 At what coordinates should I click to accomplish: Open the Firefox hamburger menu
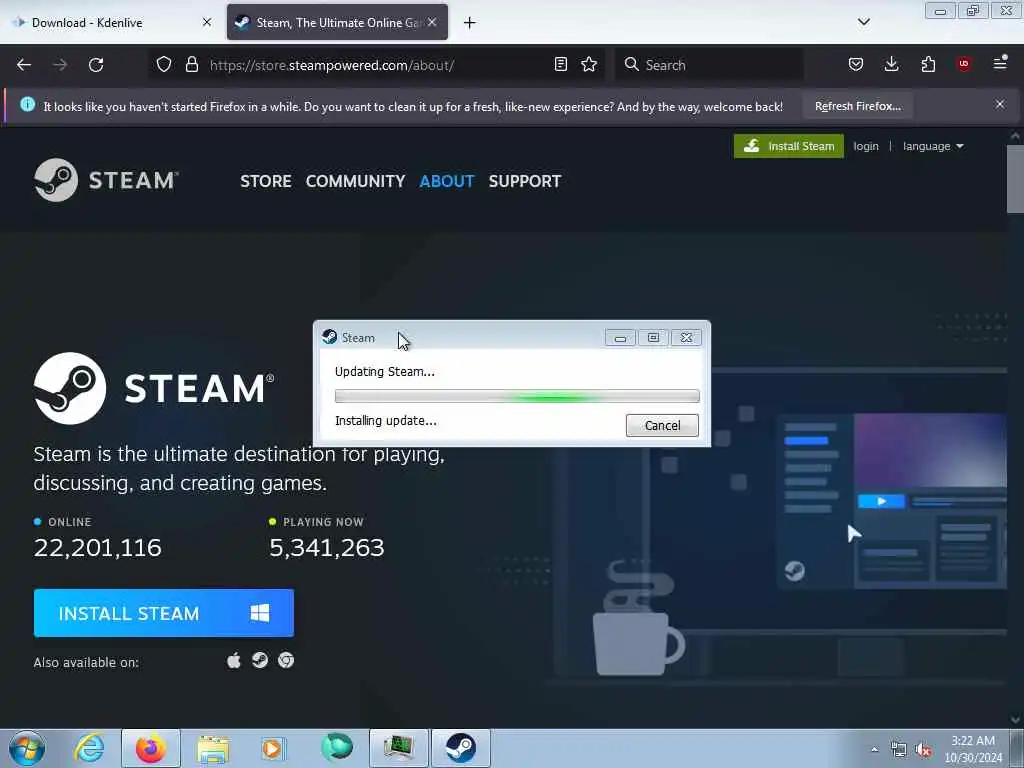click(x=1000, y=63)
